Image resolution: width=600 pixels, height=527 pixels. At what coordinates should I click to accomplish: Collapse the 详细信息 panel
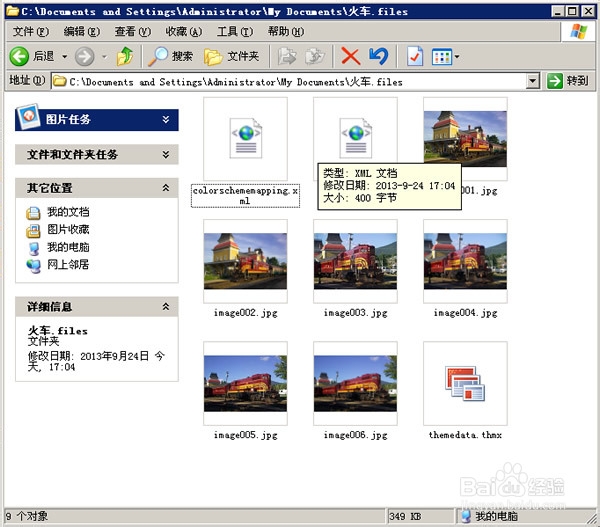click(x=166, y=306)
